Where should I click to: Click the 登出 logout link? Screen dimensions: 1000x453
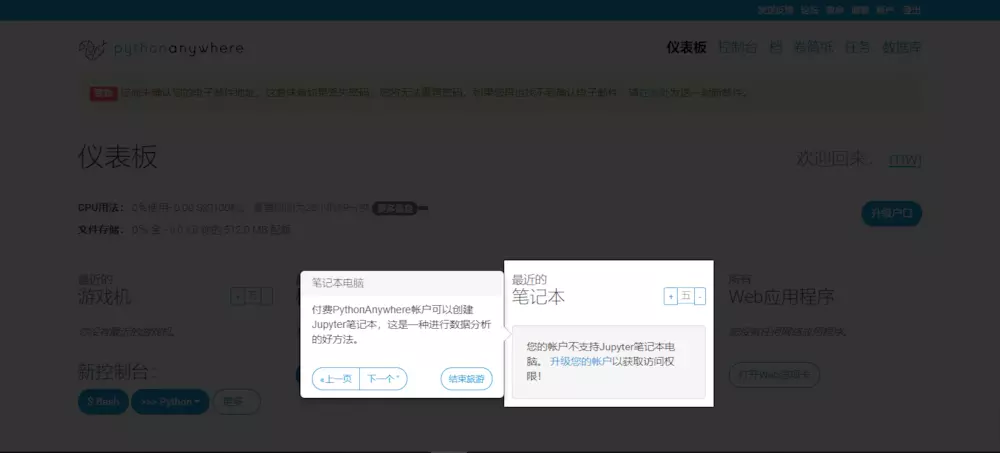pyautogui.click(x=912, y=10)
